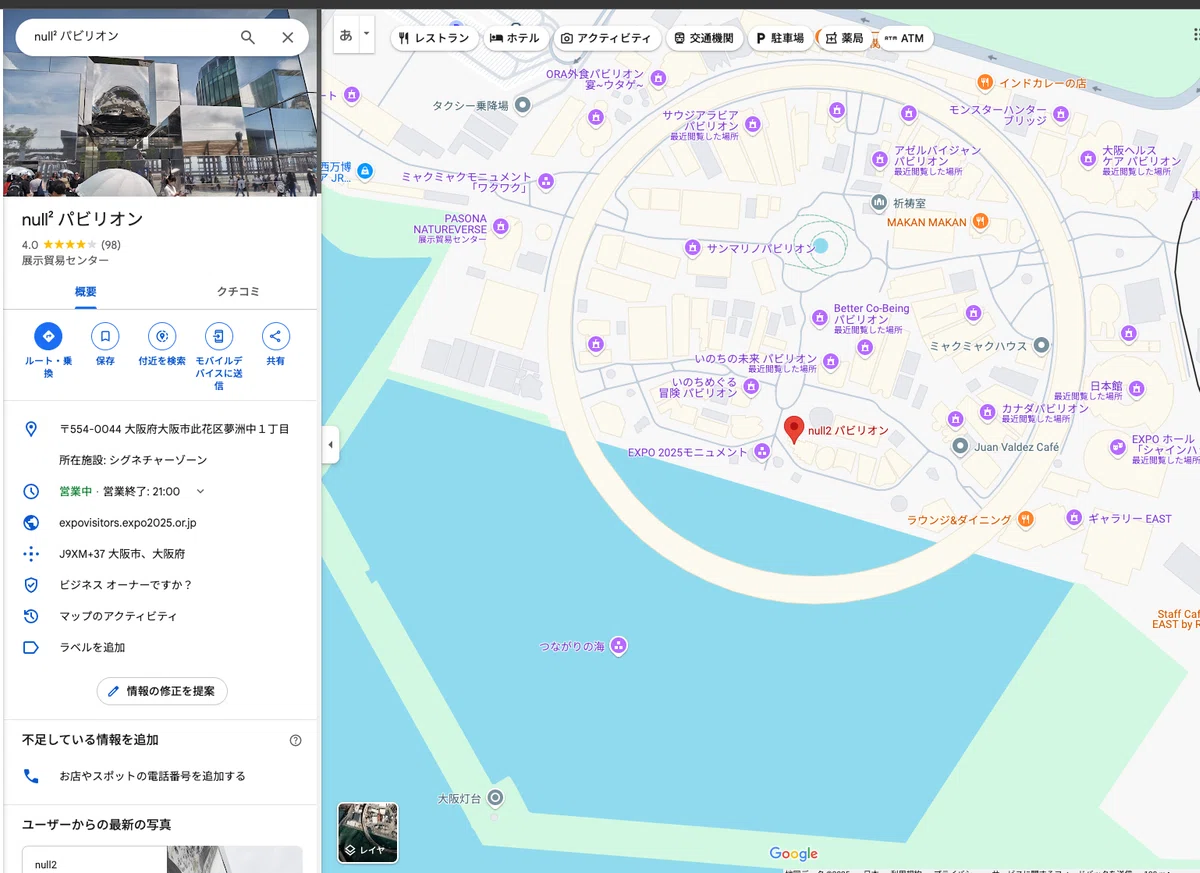Click the ラウンジ&ダイニング restaurant marker
Screen dimensions: 1200x873
pyautogui.click(x=1026, y=519)
